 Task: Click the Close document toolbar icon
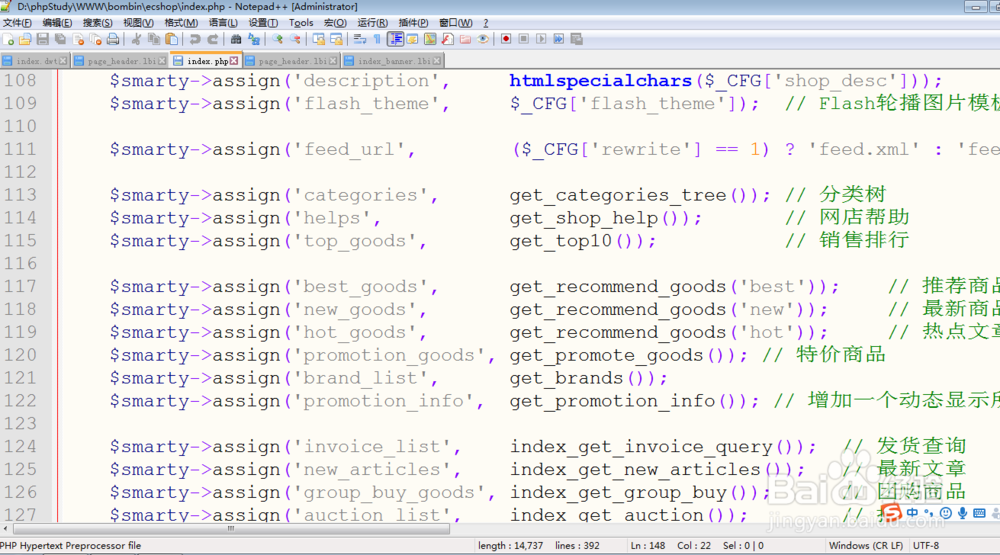(78, 39)
